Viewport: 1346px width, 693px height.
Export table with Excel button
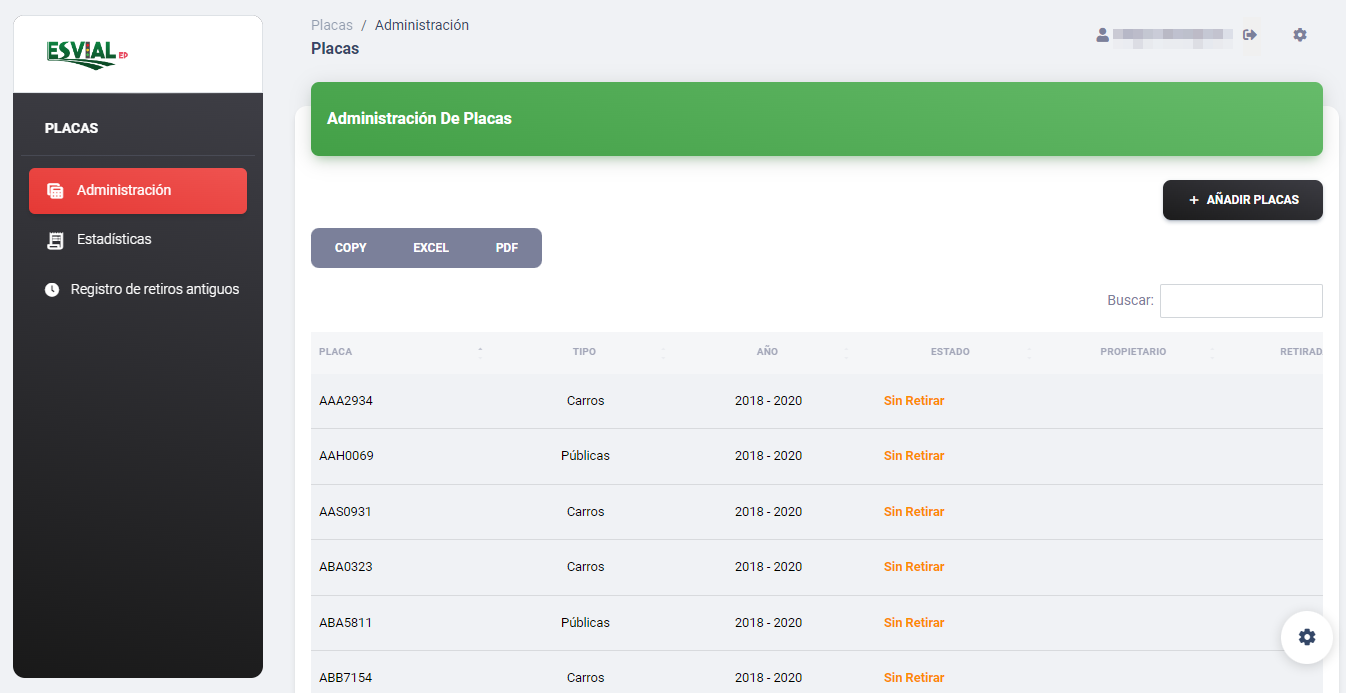431,248
